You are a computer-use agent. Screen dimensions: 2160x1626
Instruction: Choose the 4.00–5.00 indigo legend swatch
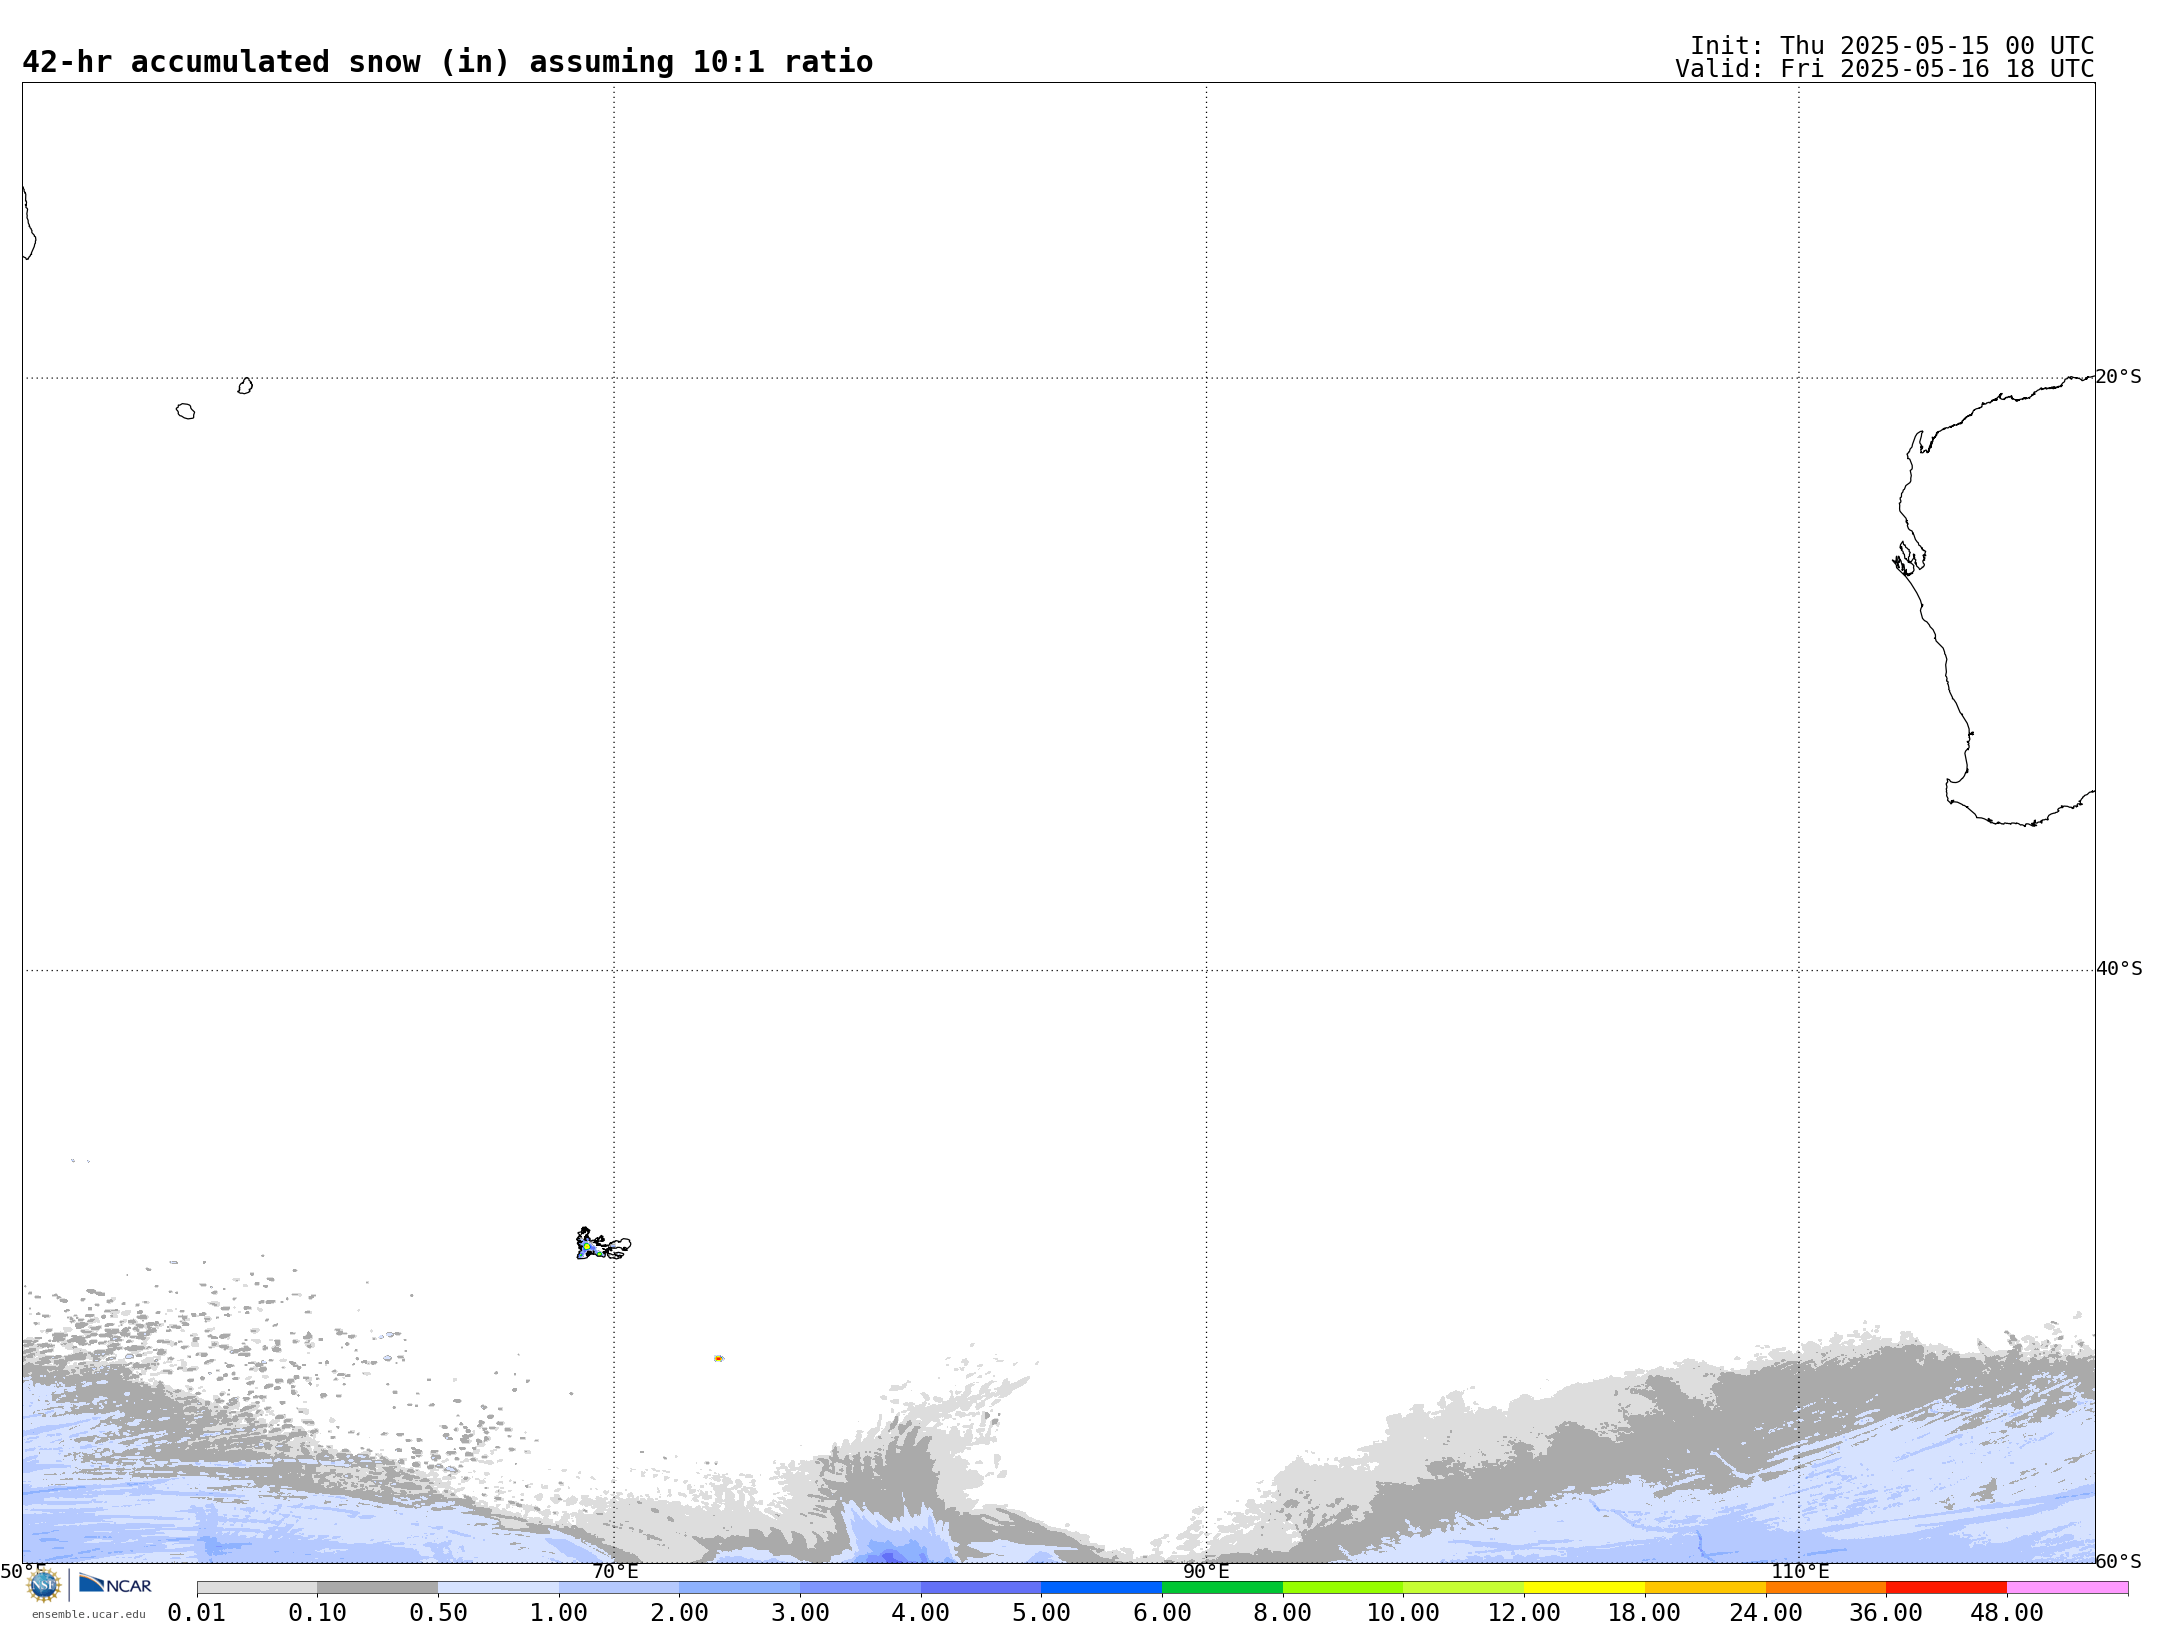(981, 1588)
